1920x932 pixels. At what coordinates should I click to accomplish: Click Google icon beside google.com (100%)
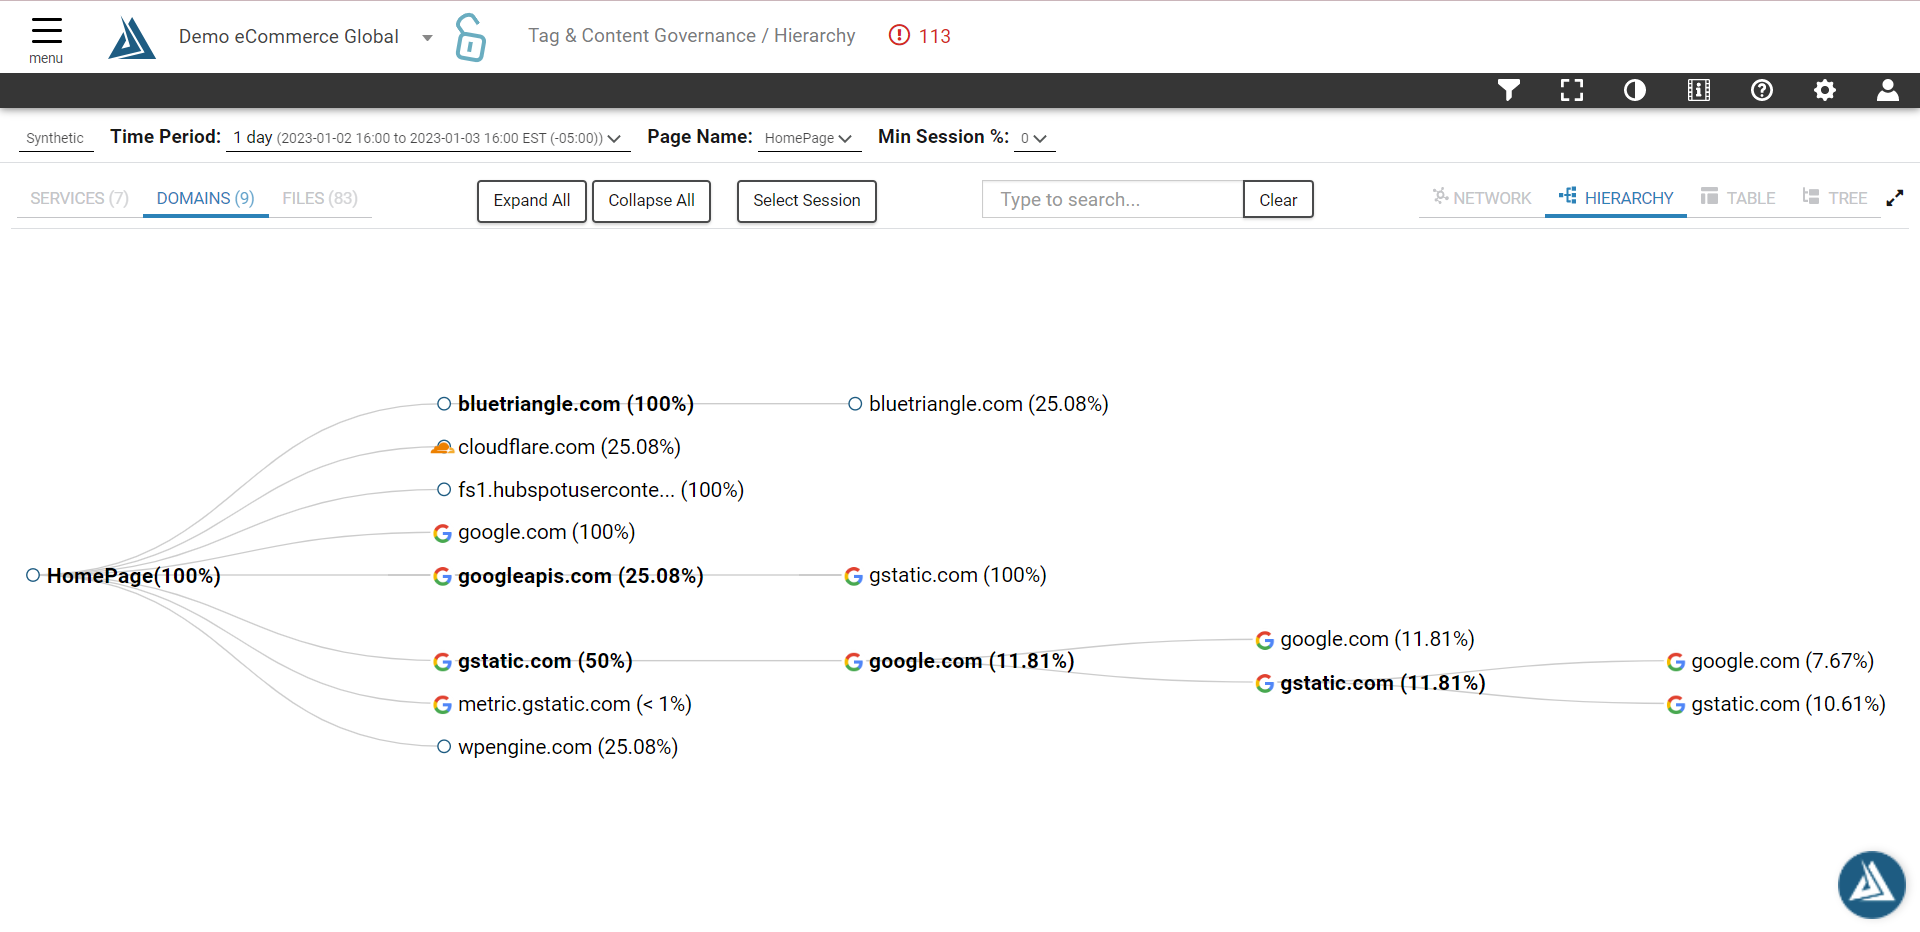[442, 533]
